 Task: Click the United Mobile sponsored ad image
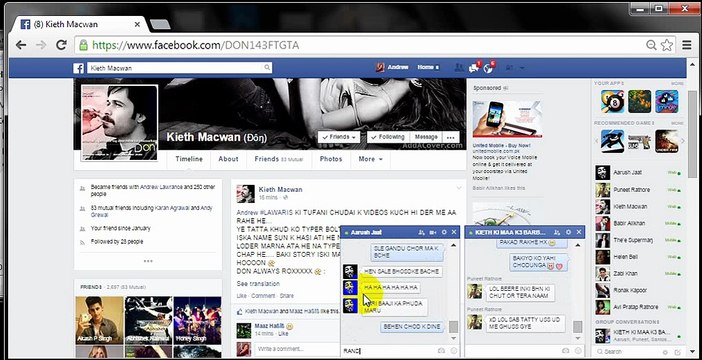(508, 119)
